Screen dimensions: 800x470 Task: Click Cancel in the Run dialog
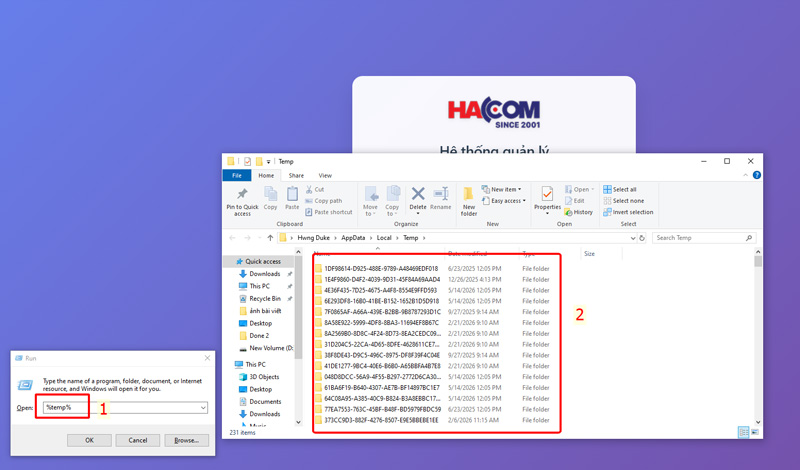pos(138,440)
